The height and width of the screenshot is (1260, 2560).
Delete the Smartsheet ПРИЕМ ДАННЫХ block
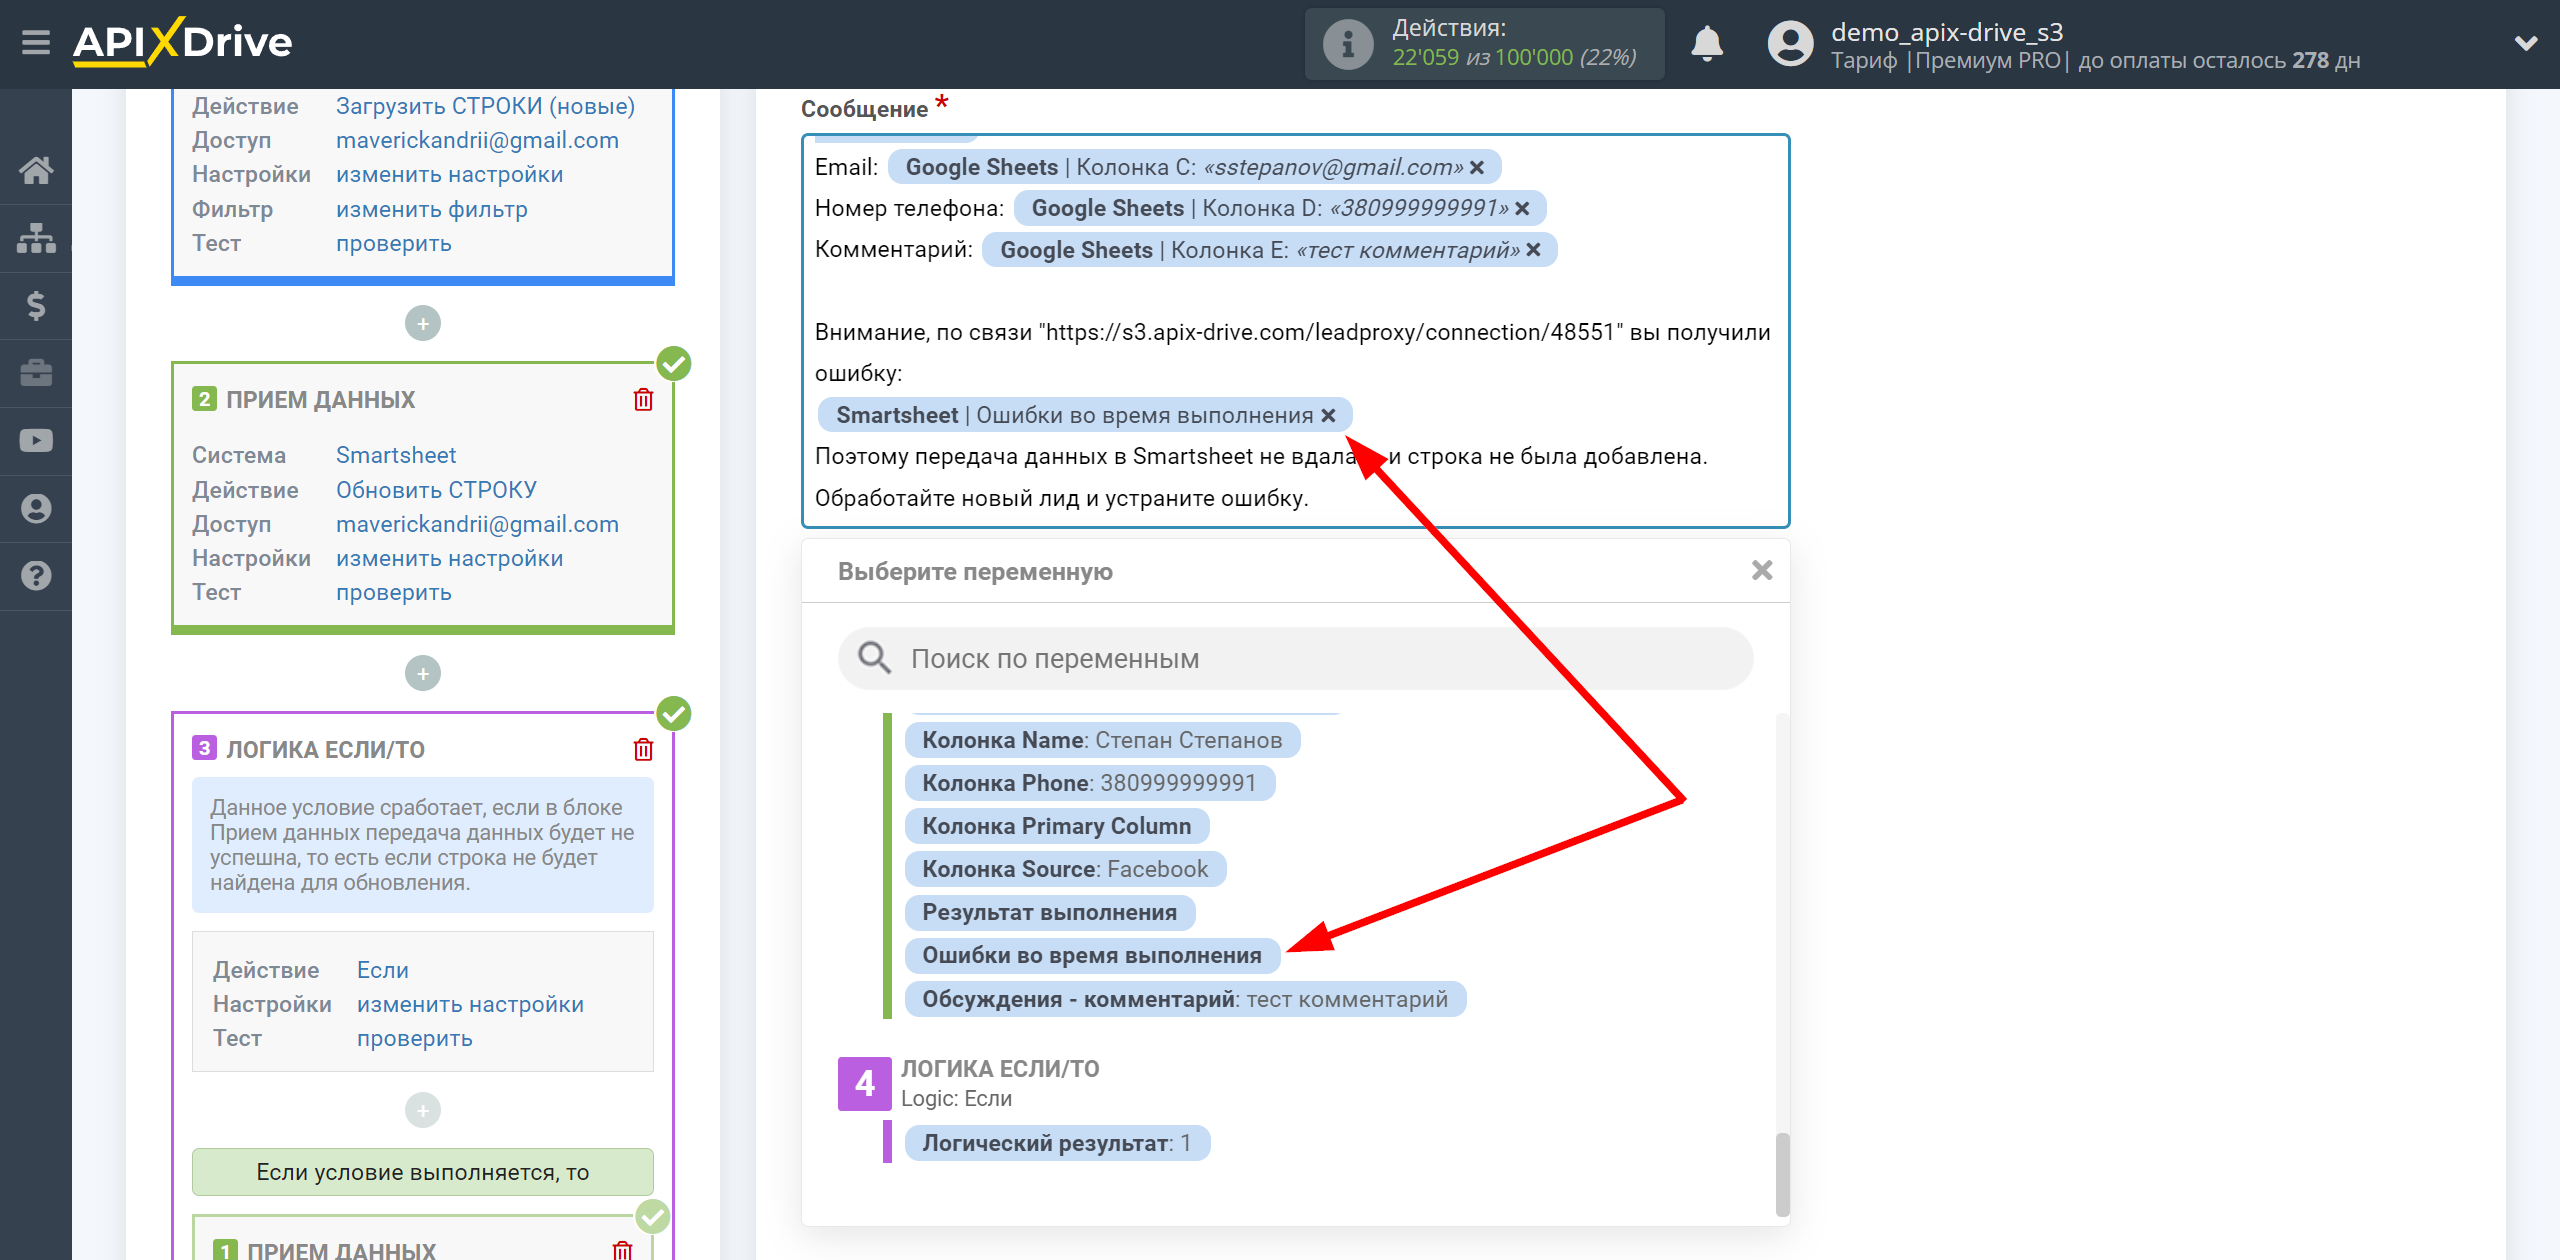click(643, 400)
